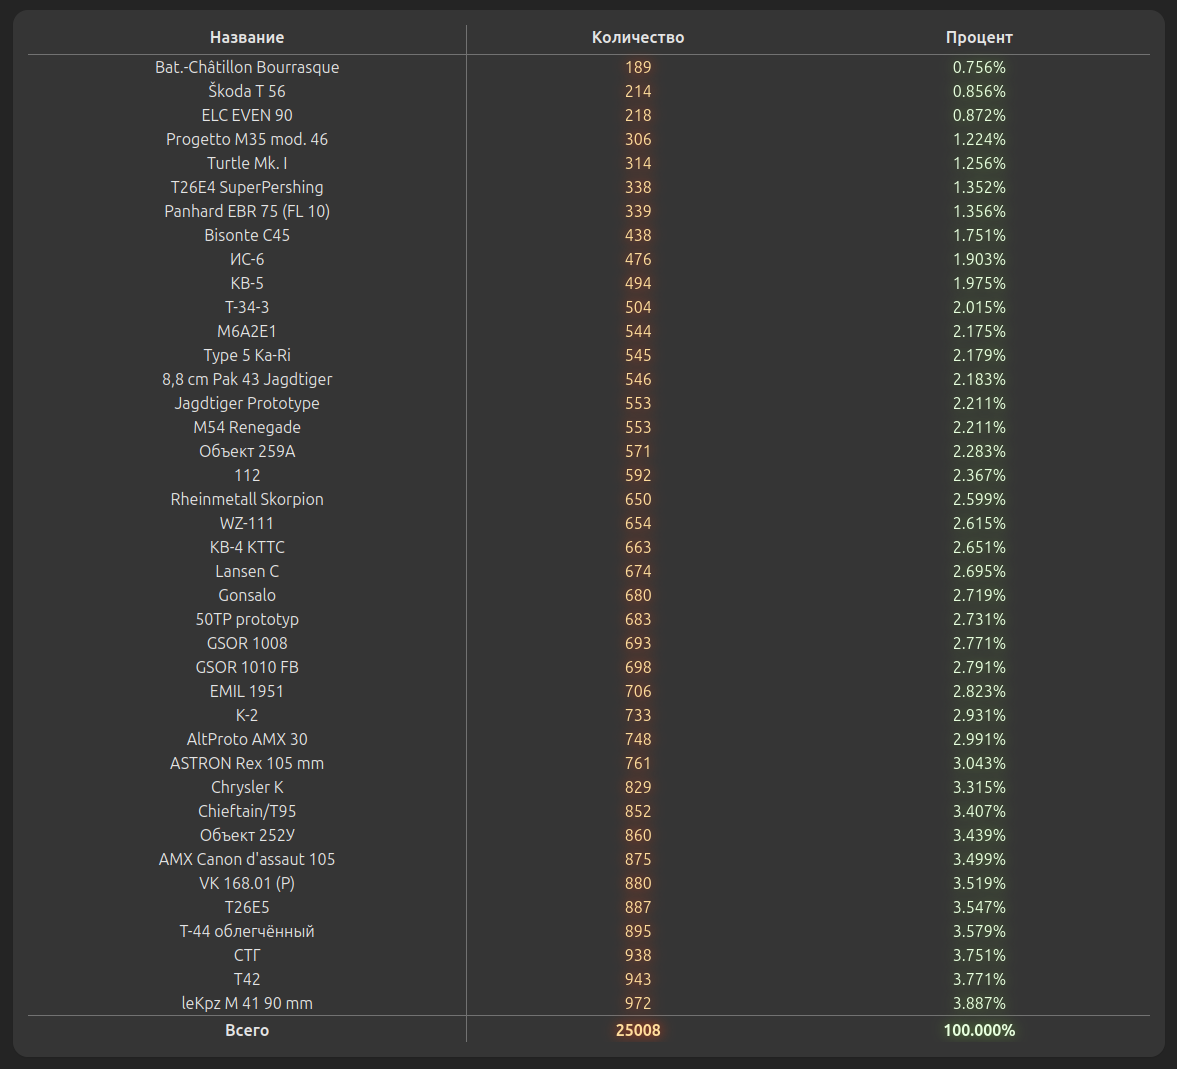Select the AMX Canon d'assaut 105 name
This screenshot has width=1177, height=1069.
(x=247, y=859)
